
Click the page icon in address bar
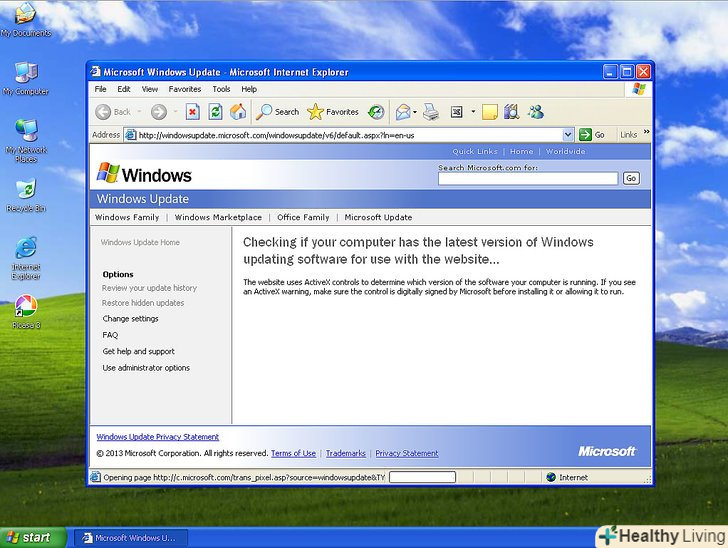point(131,135)
